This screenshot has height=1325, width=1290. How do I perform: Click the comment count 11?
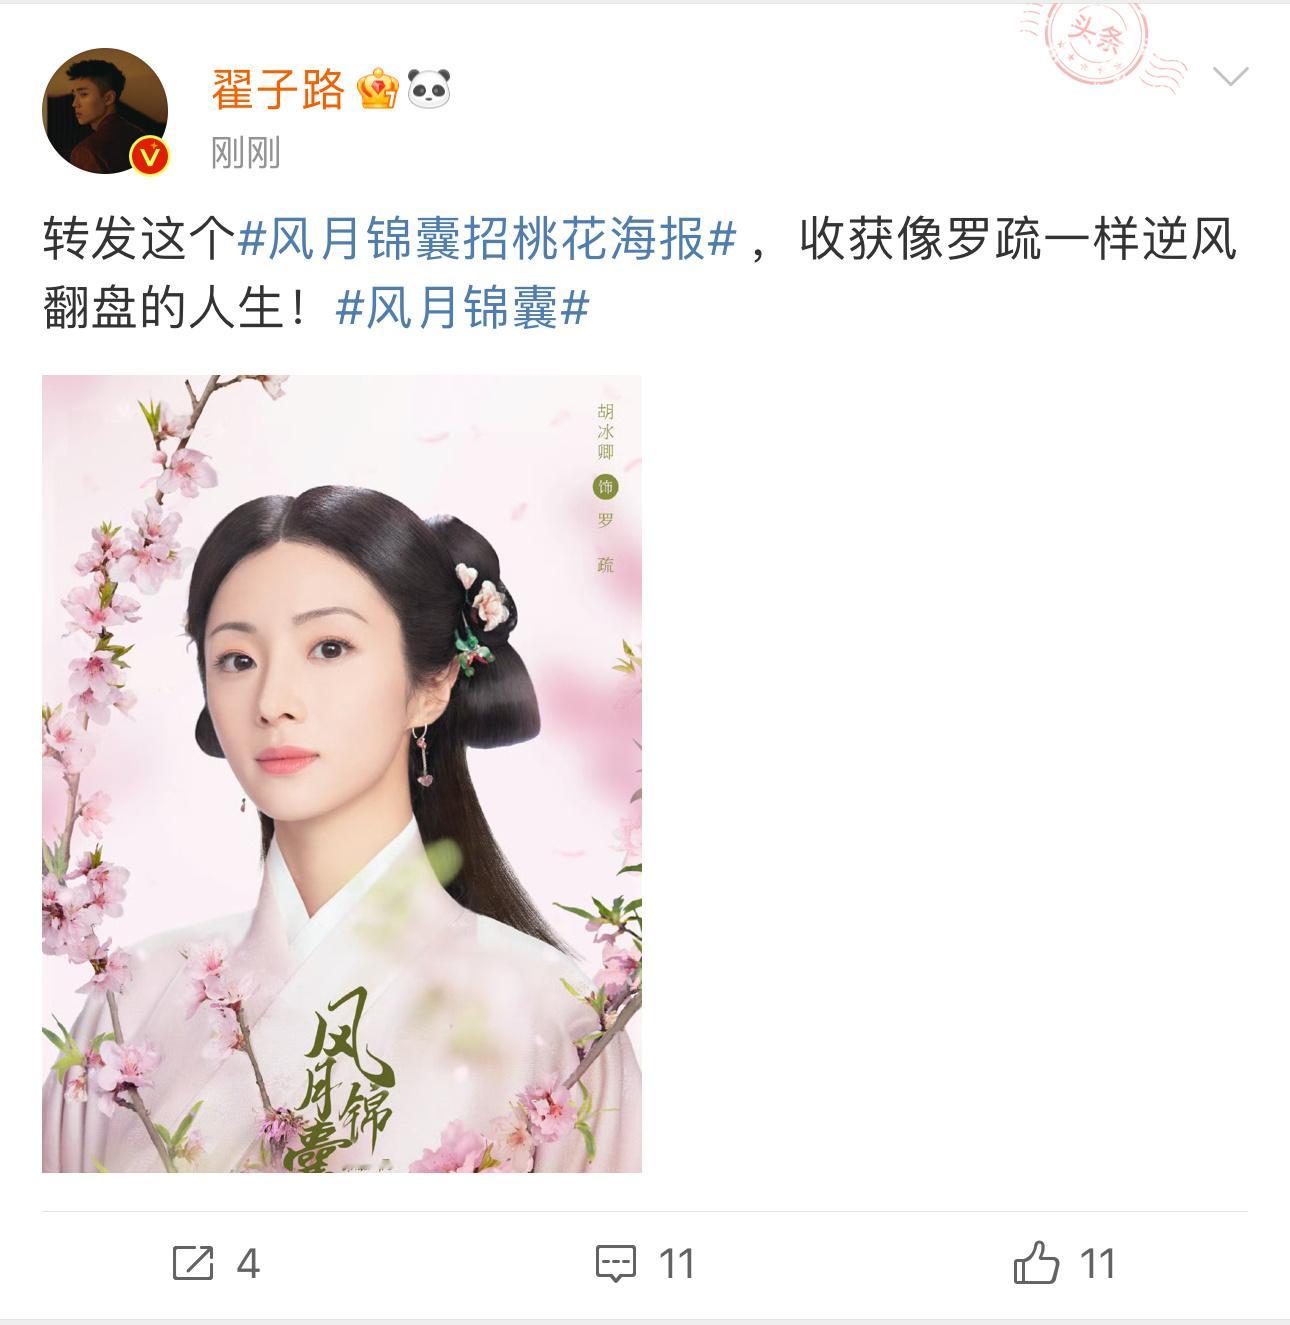click(x=677, y=1264)
